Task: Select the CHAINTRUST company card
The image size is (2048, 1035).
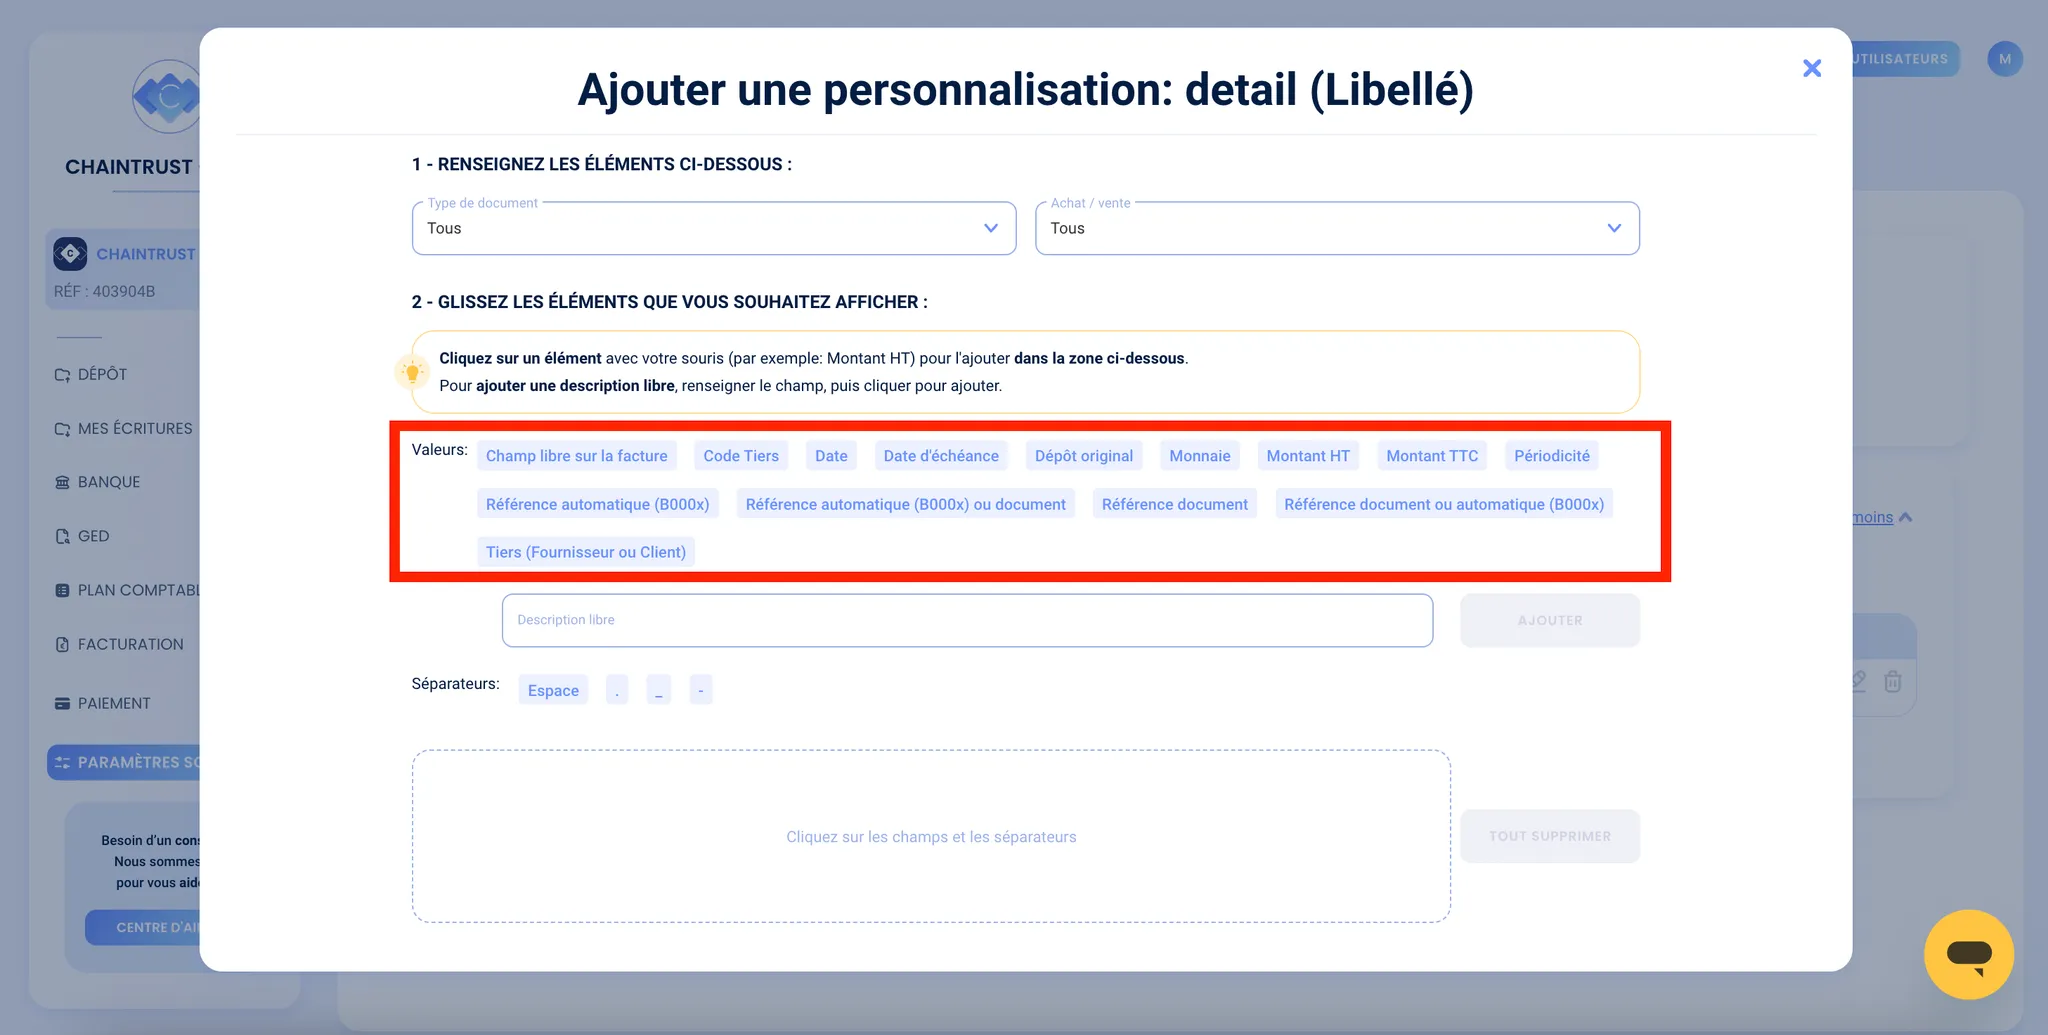Action: 124,268
